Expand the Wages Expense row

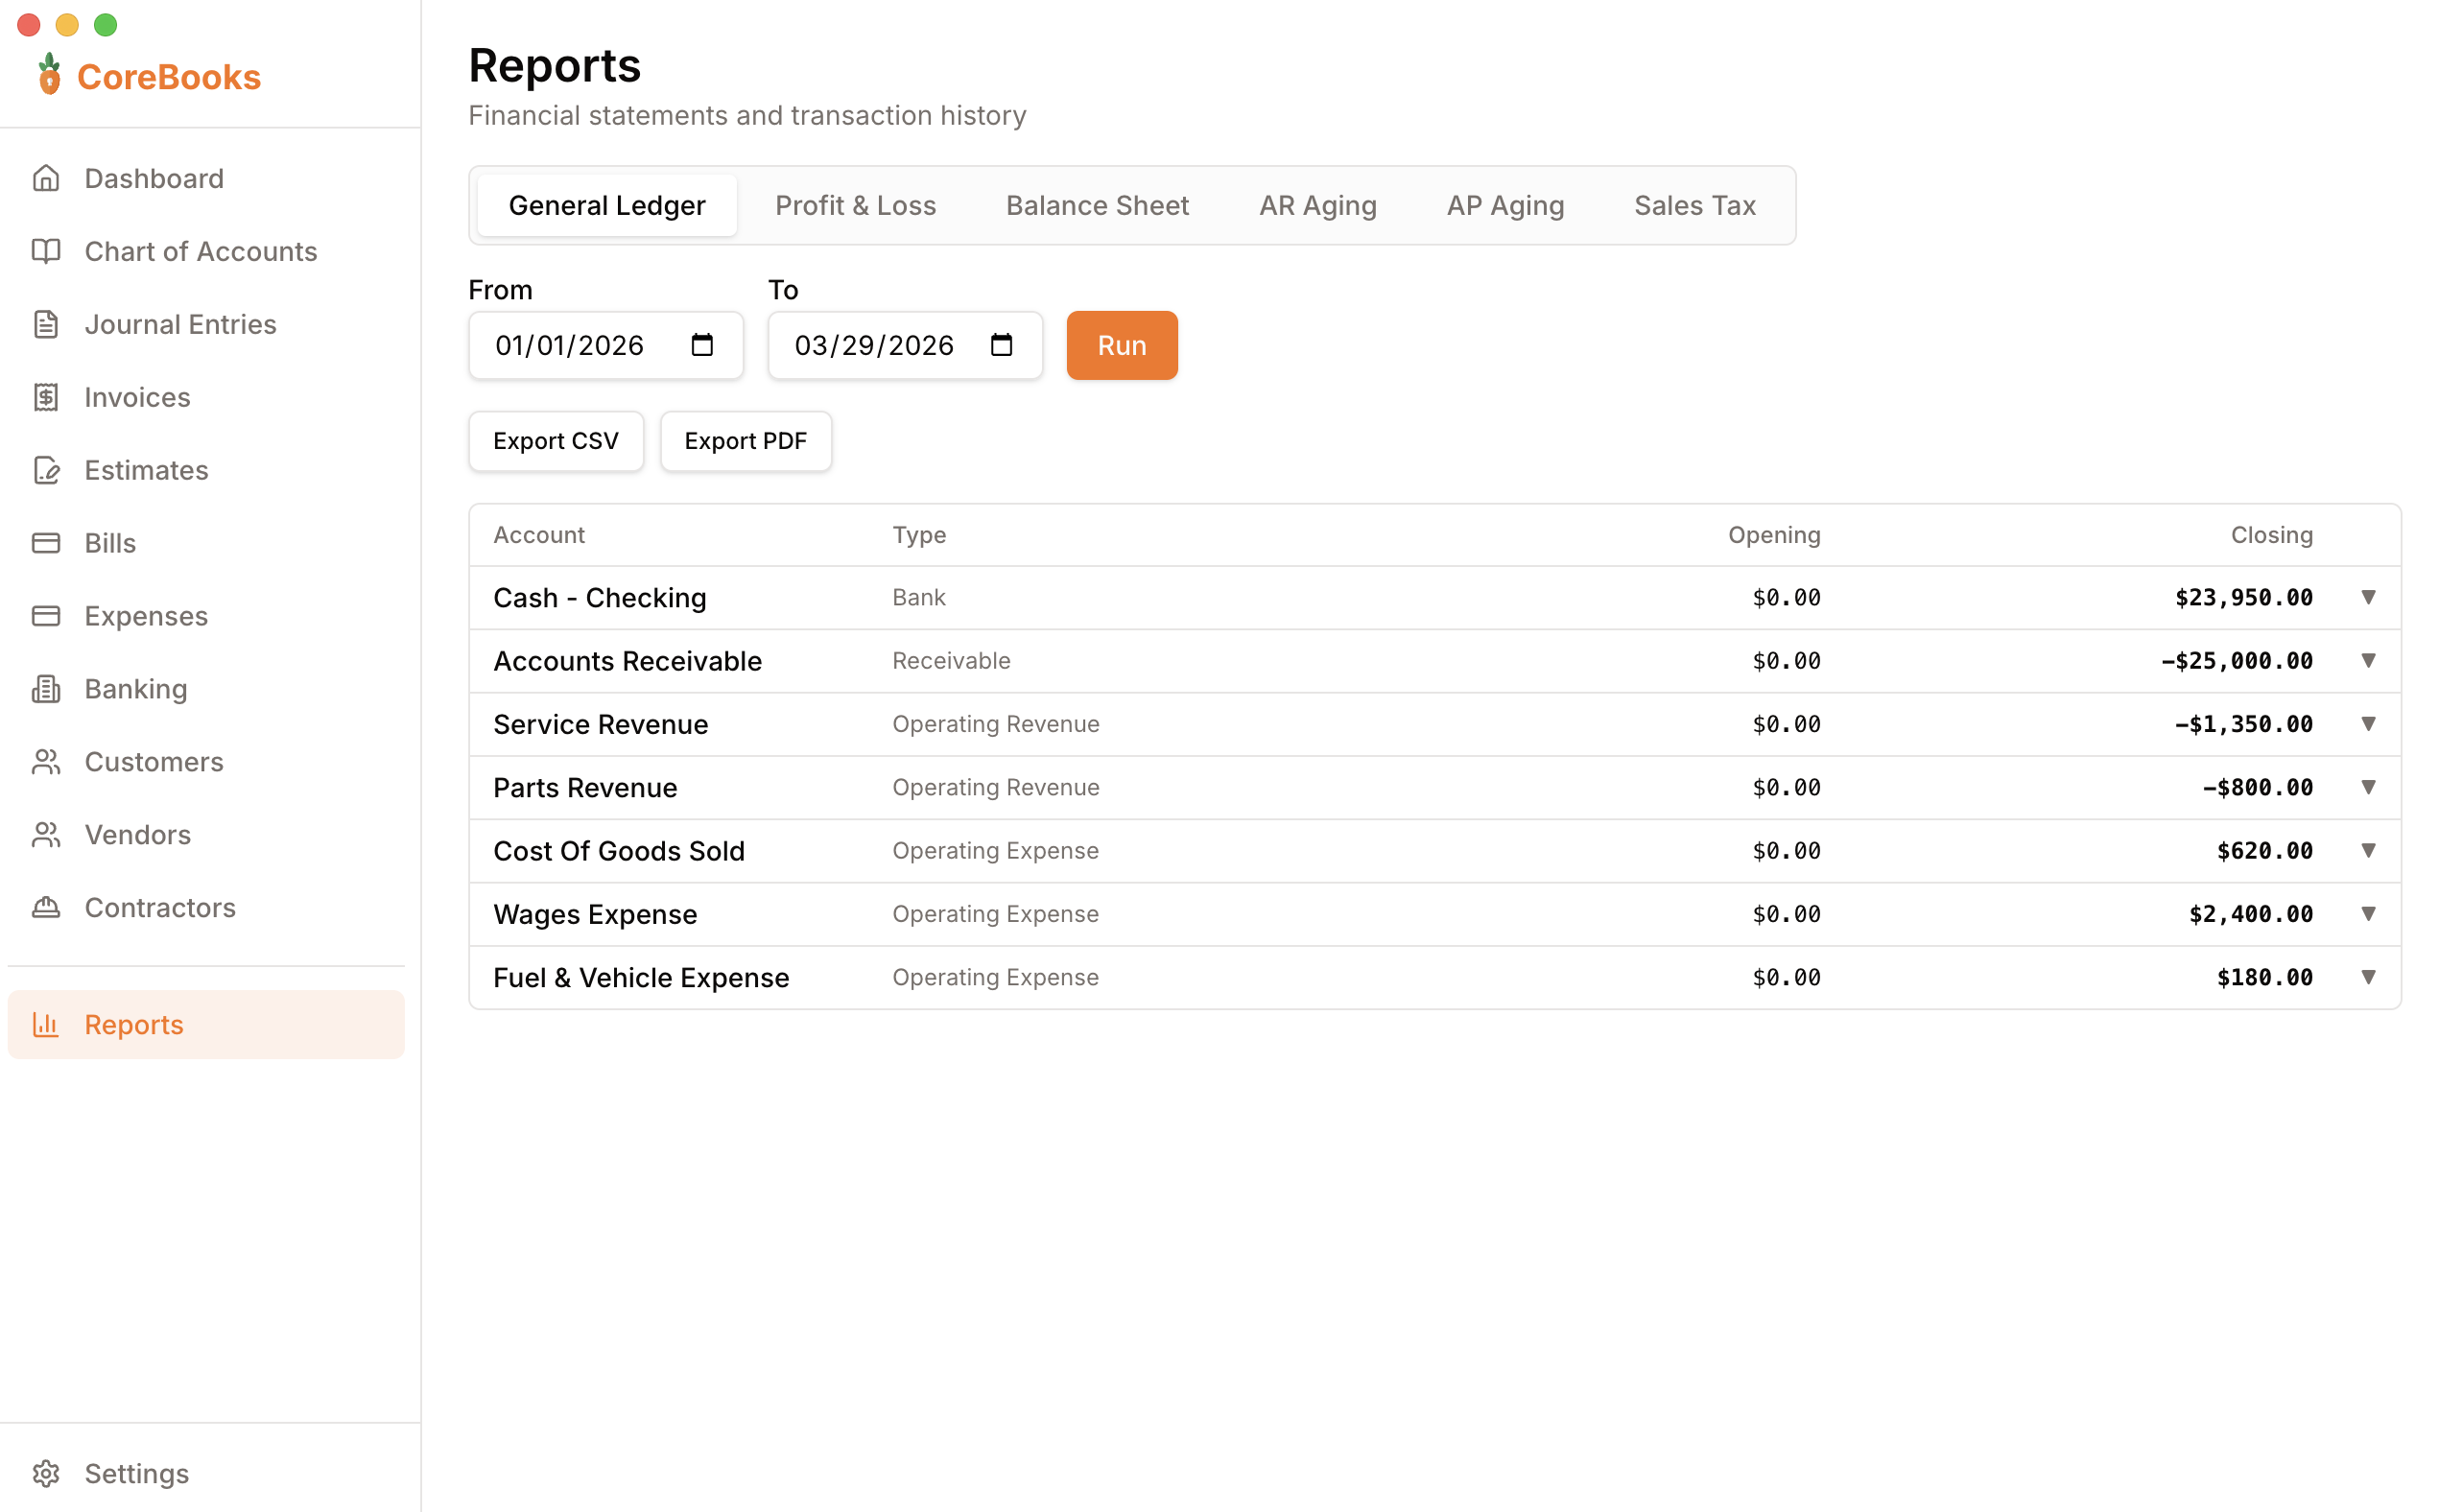pos(2369,913)
